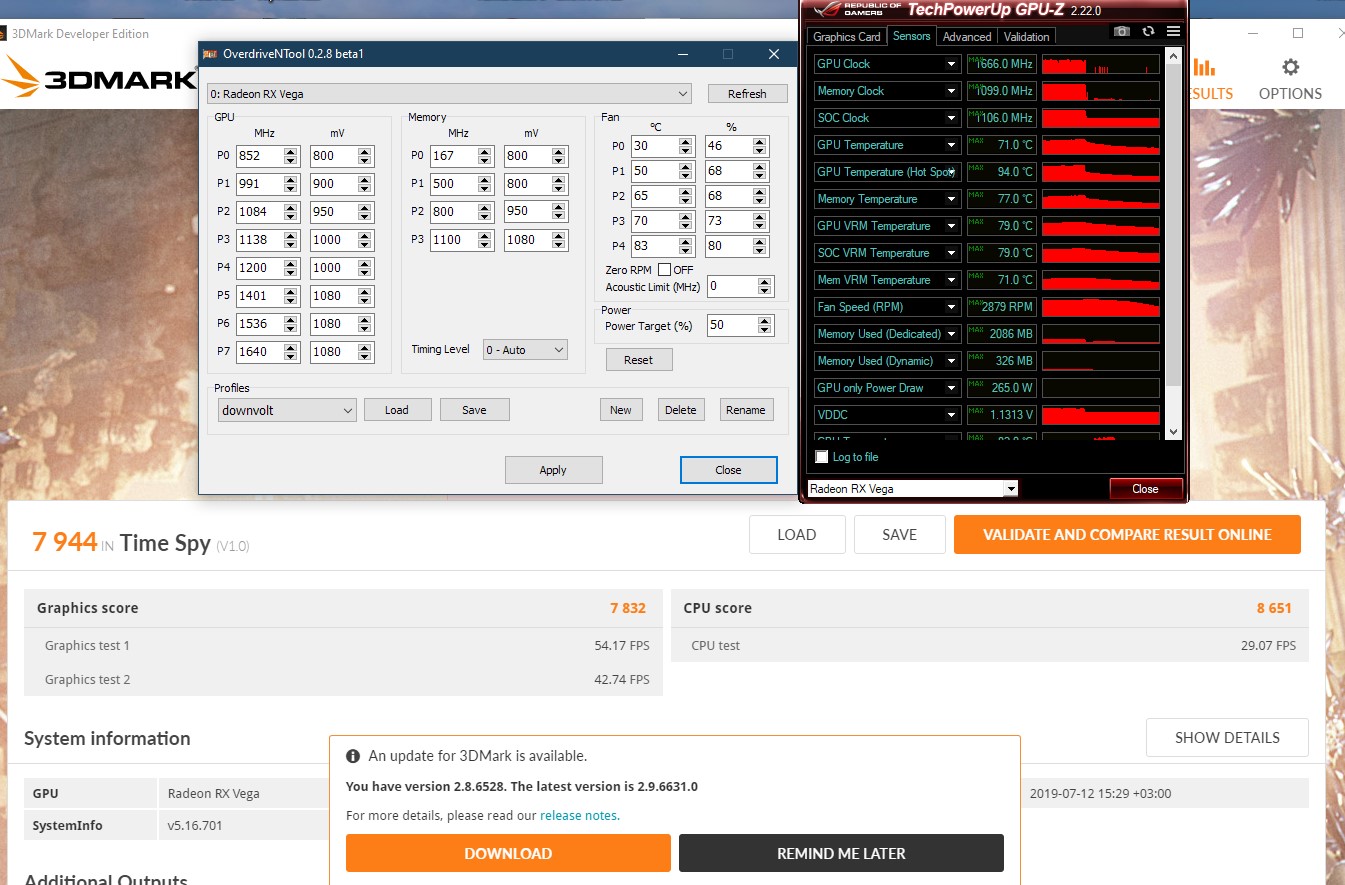Click the GPU Temperature (Hot Spot) history graph
Image resolution: width=1345 pixels, height=885 pixels.
(x=1101, y=172)
